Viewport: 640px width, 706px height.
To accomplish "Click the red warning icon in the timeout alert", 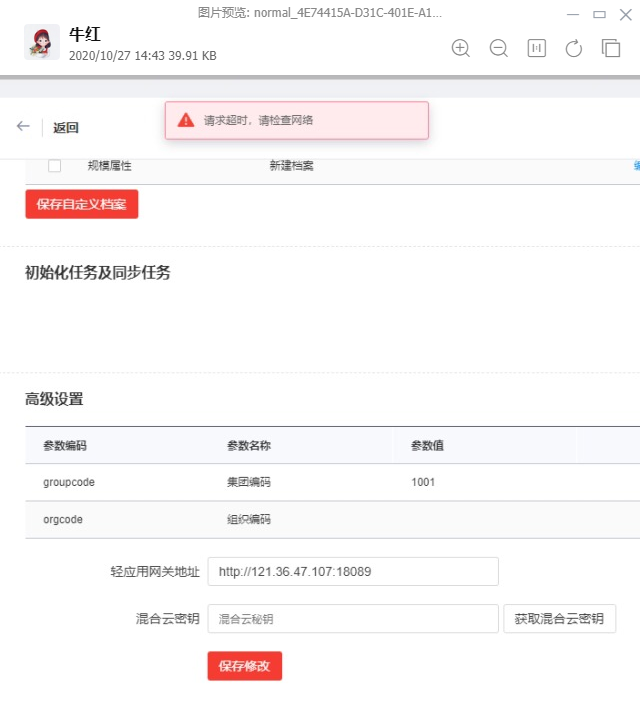I will tap(186, 120).
